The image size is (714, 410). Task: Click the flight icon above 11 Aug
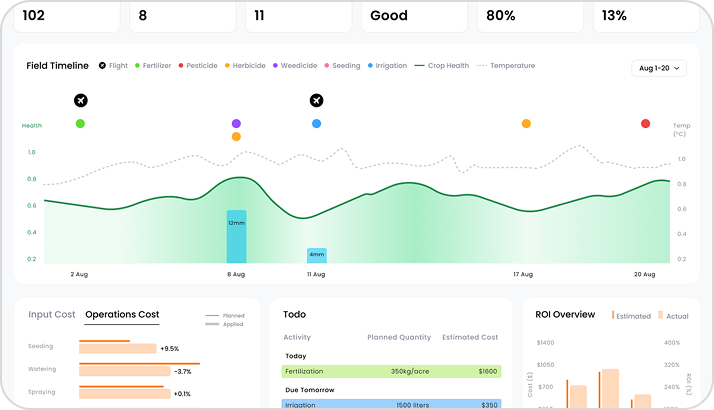click(x=316, y=100)
